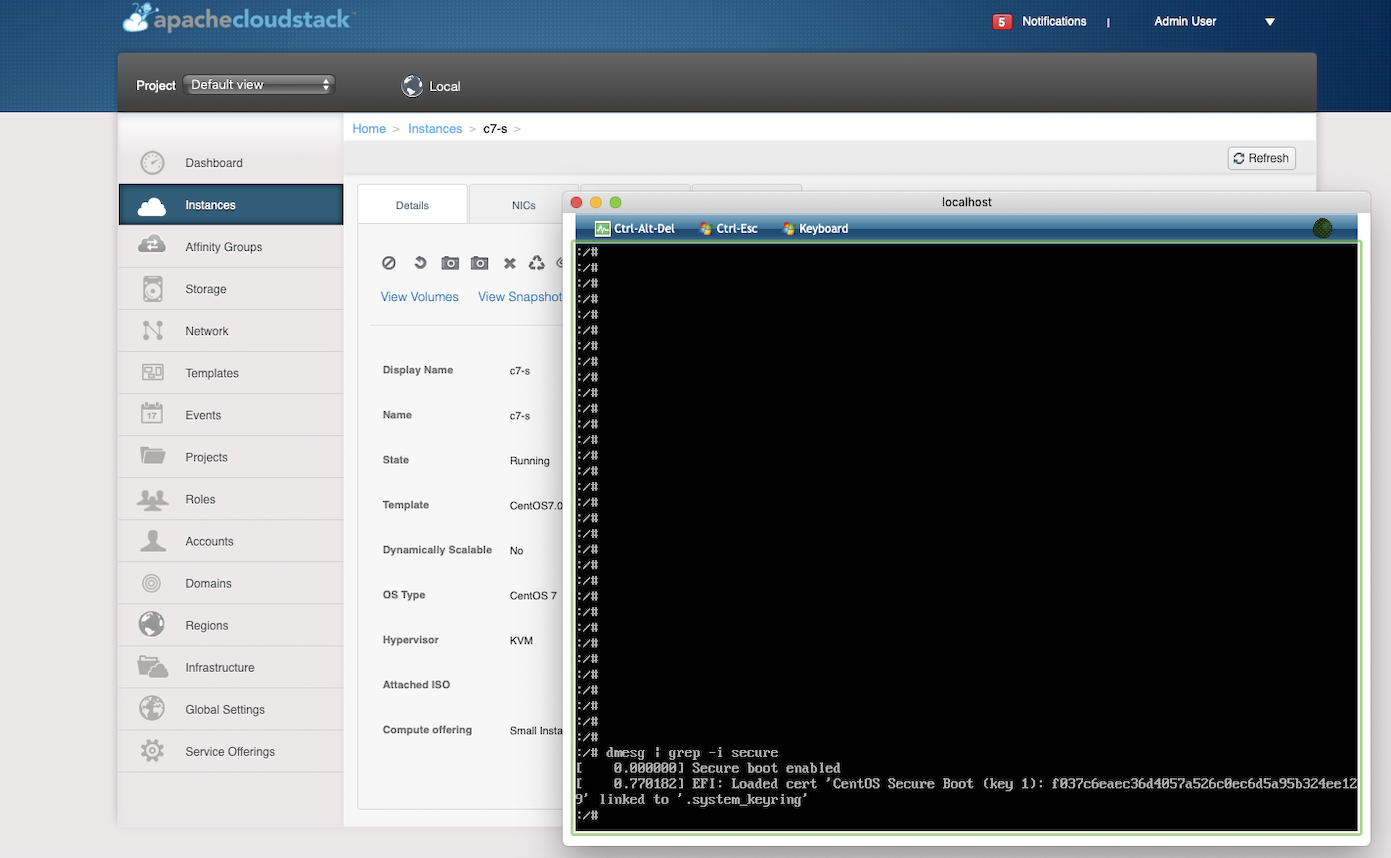
Task: Select the Instances cloud icon
Action: pos(152,205)
